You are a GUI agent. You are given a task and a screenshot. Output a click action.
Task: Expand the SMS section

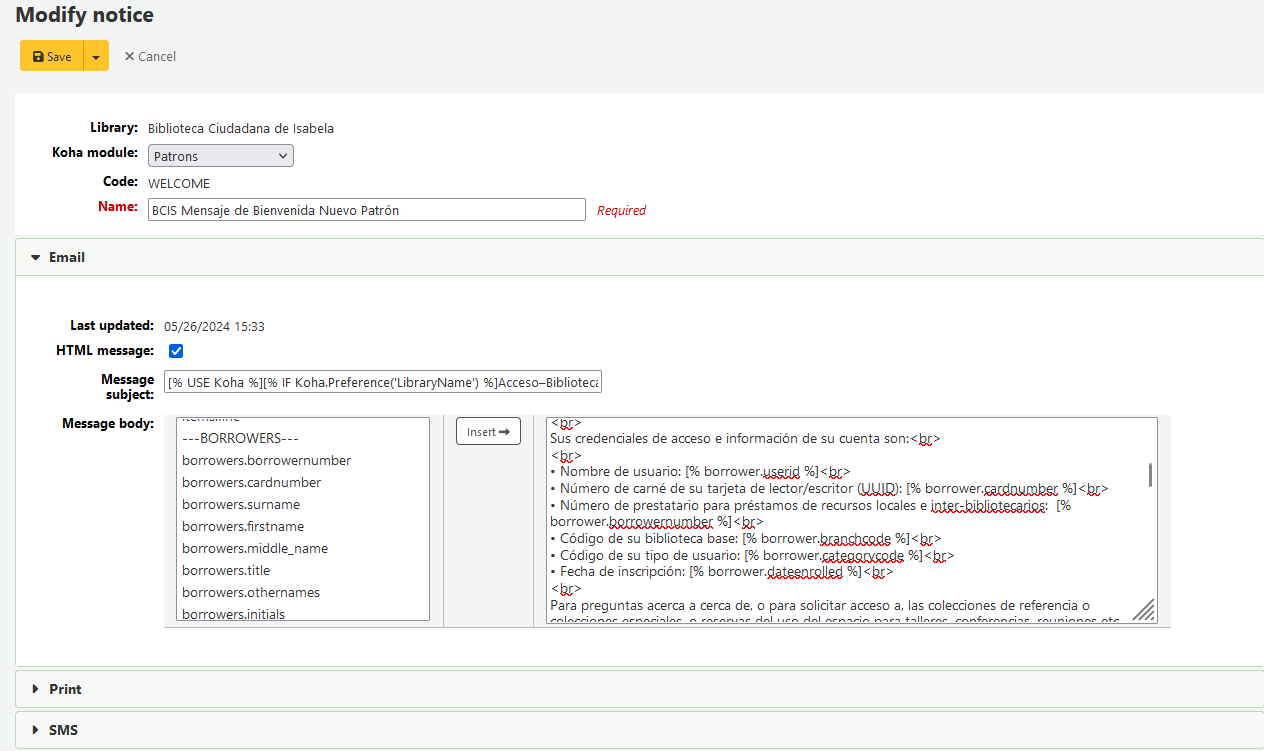click(x=63, y=731)
